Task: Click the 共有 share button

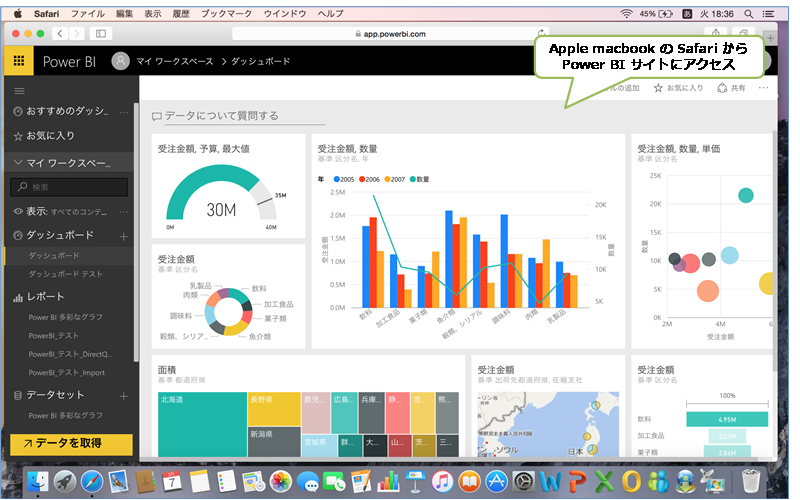Action: pyautogui.click(x=731, y=88)
